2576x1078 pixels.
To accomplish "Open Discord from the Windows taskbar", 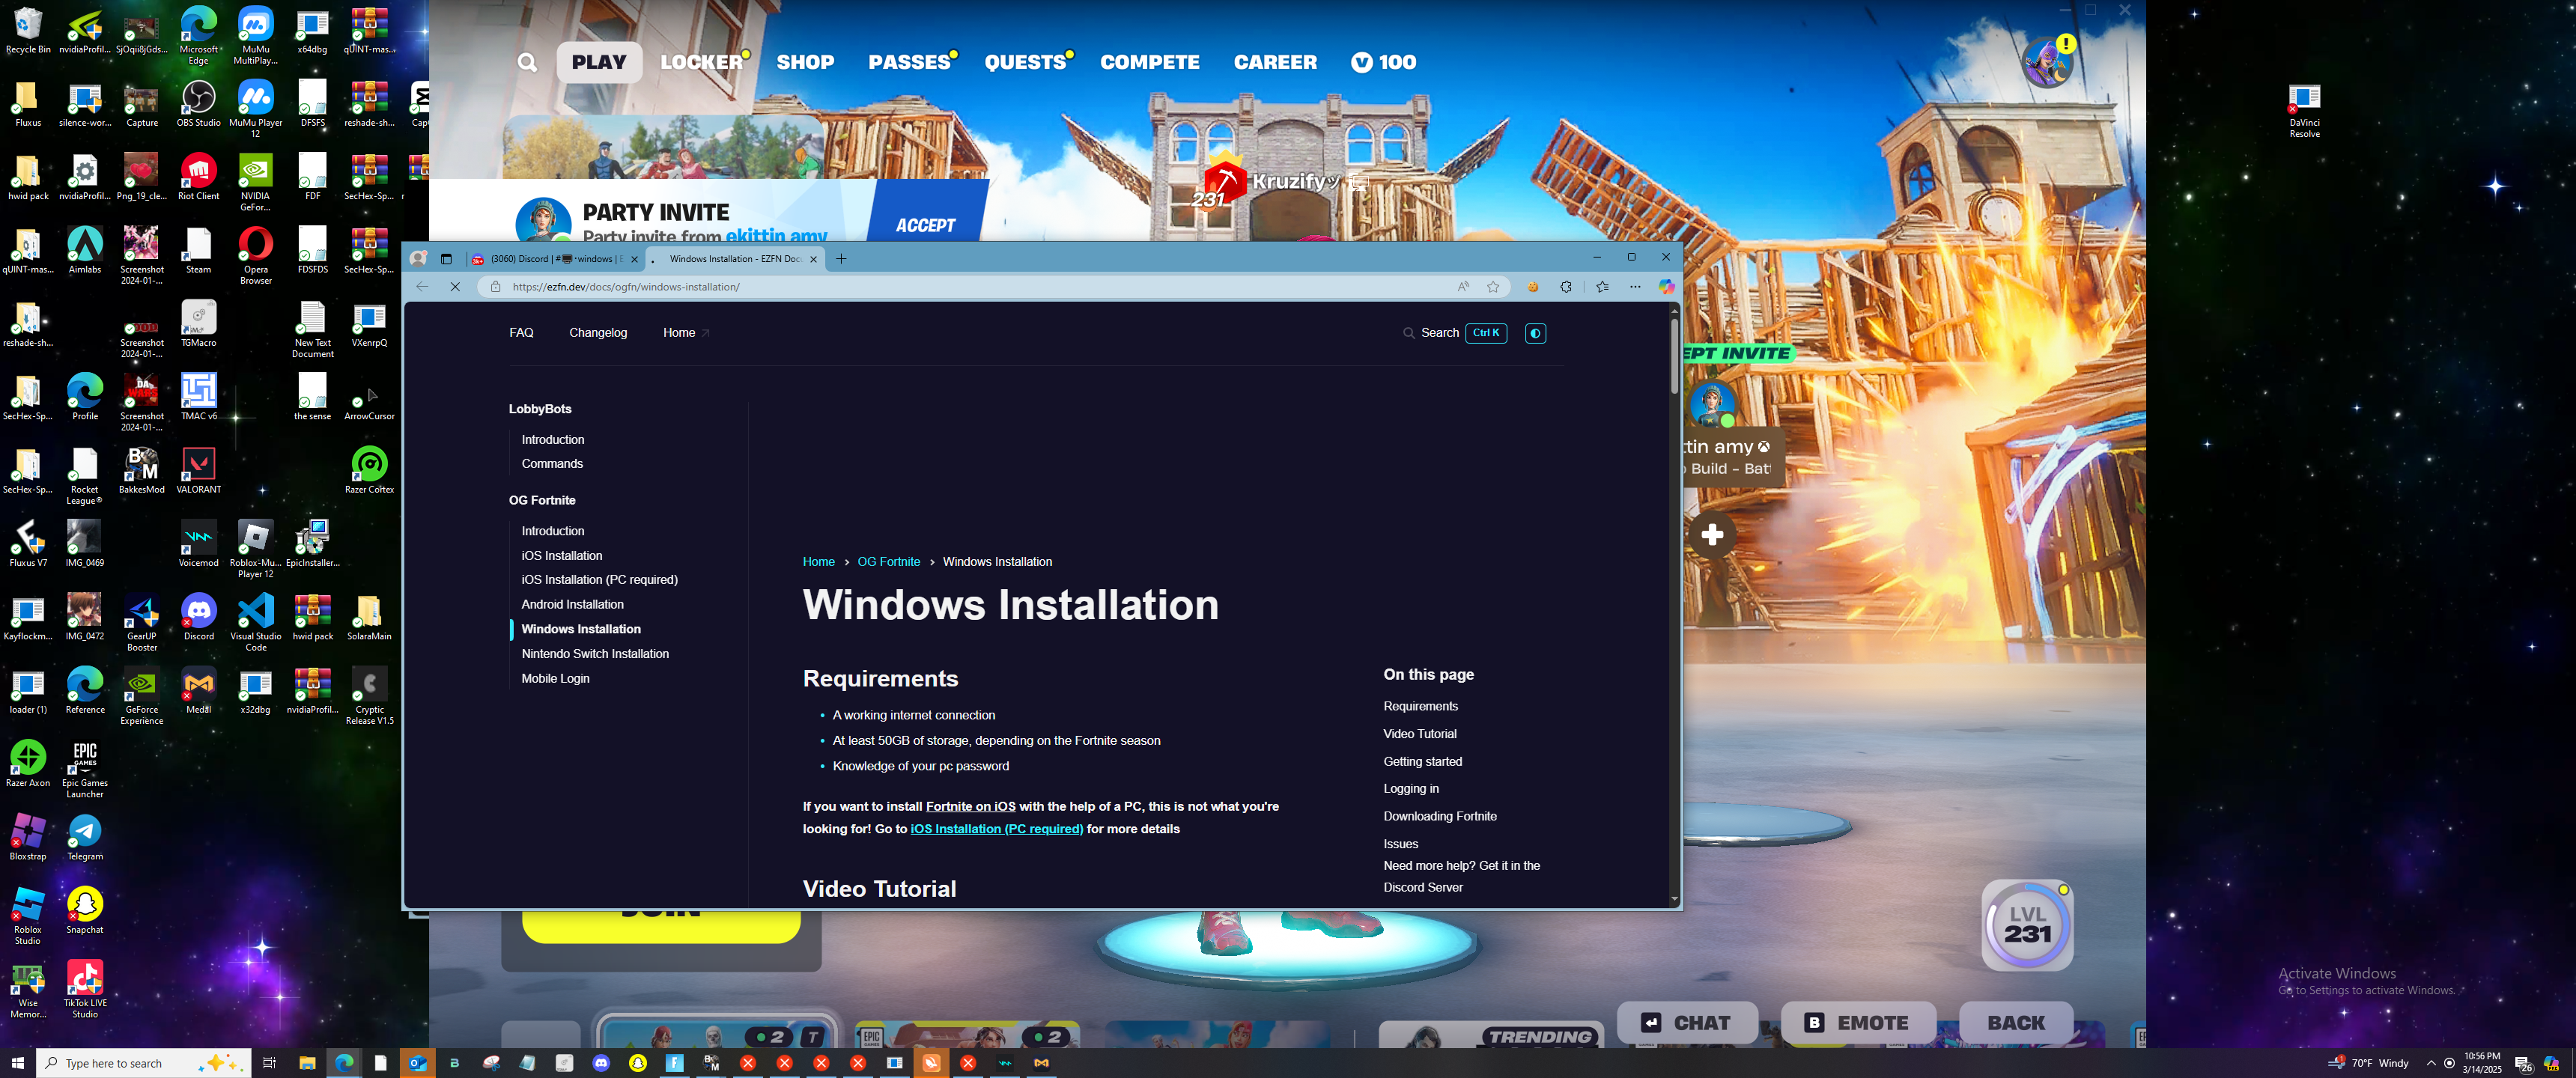I will [601, 1063].
